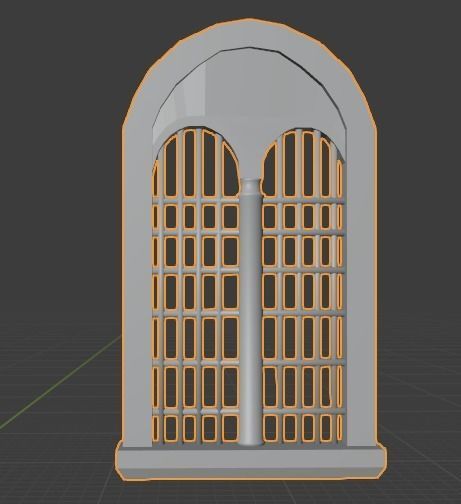The width and height of the screenshot is (461, 504).
Task: Click the column capital atop the center pillar
Action: pyautogui.click(x=251, y=187)
